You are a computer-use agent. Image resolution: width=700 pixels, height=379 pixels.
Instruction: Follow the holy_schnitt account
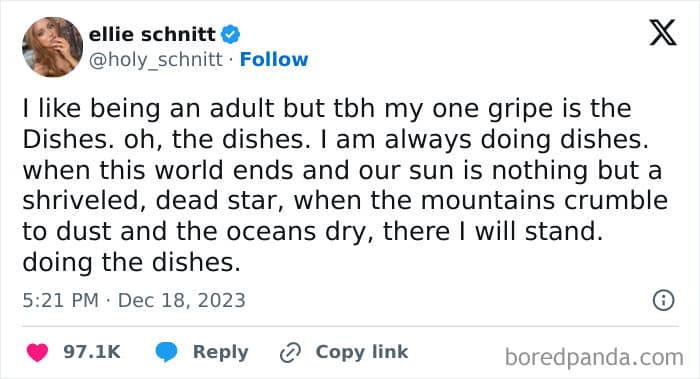[274, 59]
